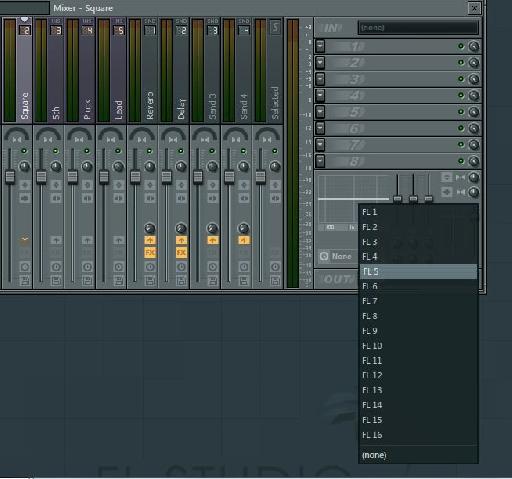Open the effect slot 2 dropdown arrow
This screenshot has height=479, width=512.
point(320,62)
